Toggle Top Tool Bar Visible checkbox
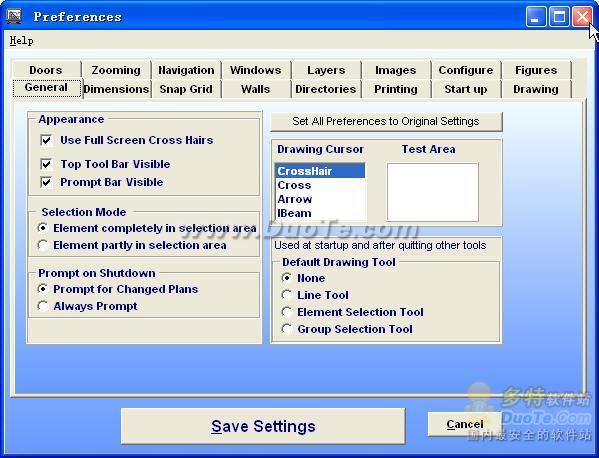The width and height of the screenshot is (599, 458). coord(46,164)
